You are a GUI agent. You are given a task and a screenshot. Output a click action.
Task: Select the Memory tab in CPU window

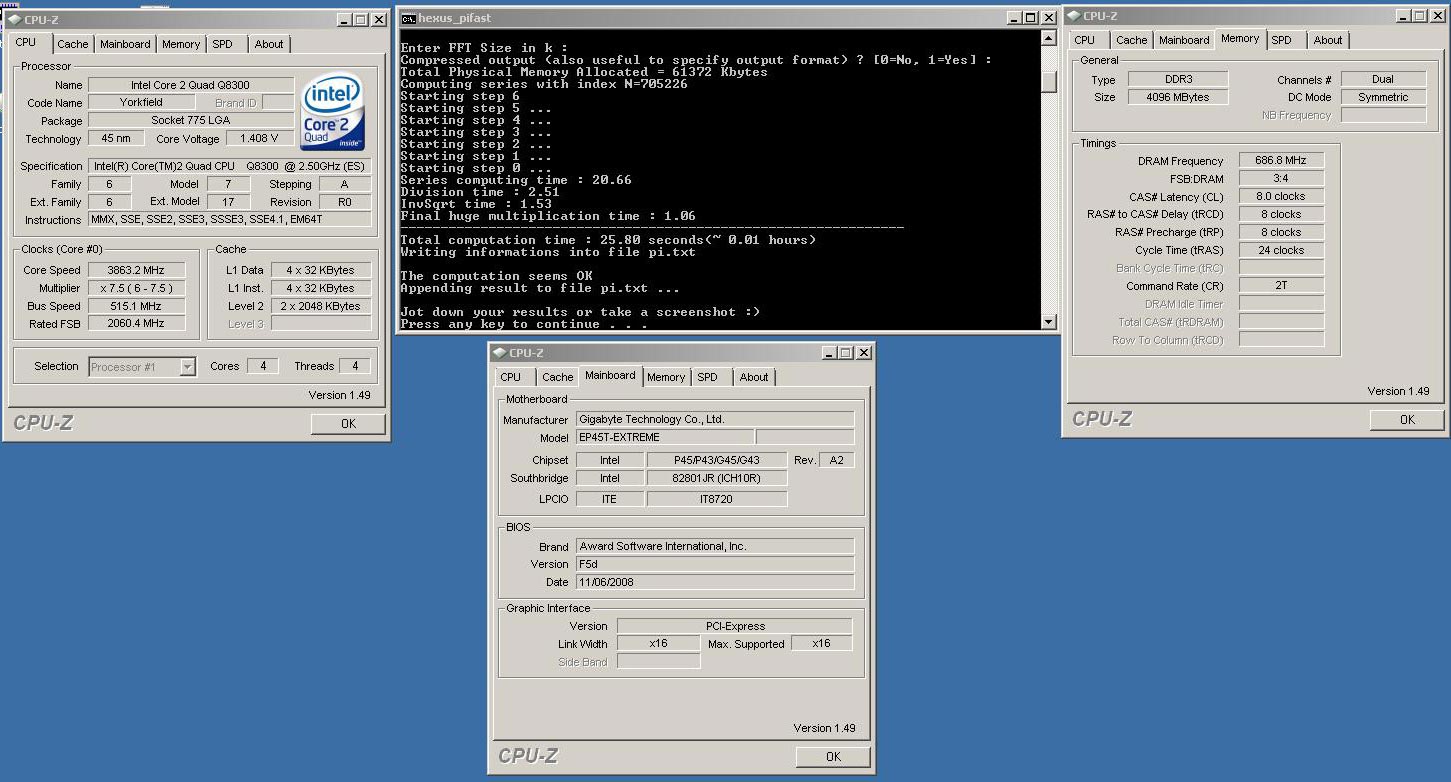pyautogui.click(x=181, y=44)
